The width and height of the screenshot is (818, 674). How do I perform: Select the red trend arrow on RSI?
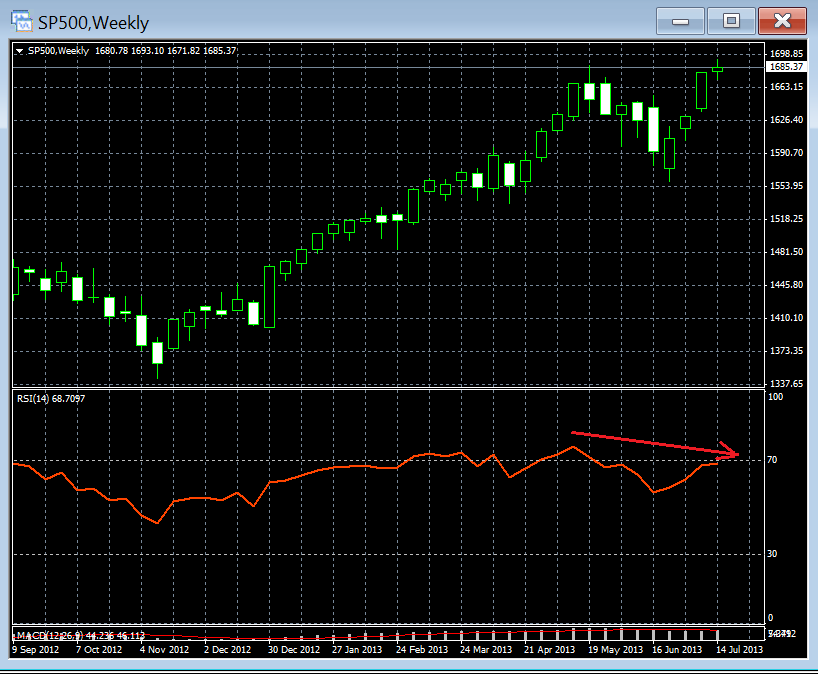[650, 443]
